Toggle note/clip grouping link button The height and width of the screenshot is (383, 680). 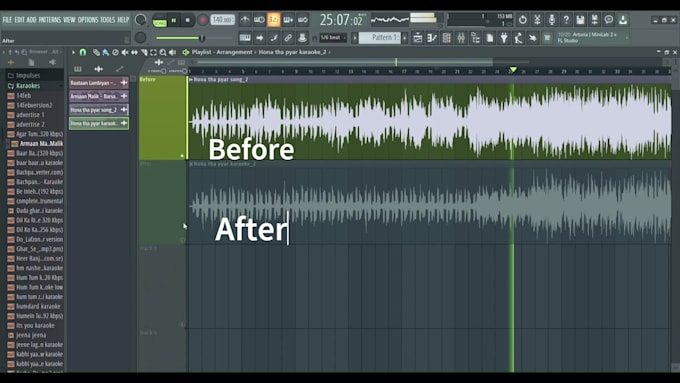tap(288, 38)
